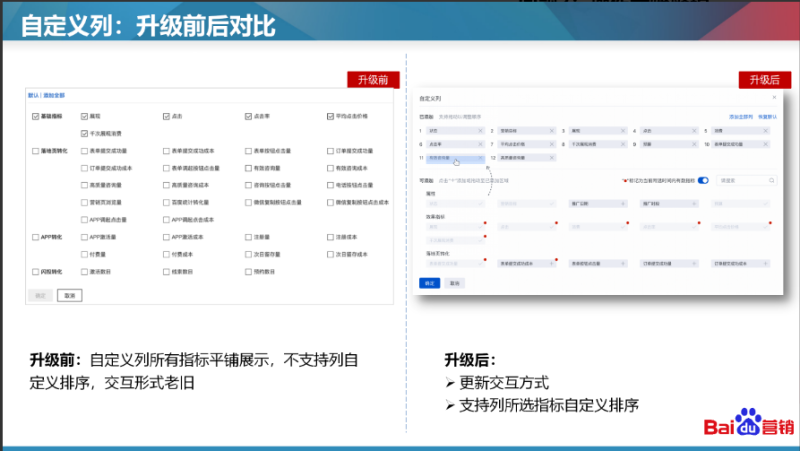Click the 恢复默认 link

coord(767,117)
